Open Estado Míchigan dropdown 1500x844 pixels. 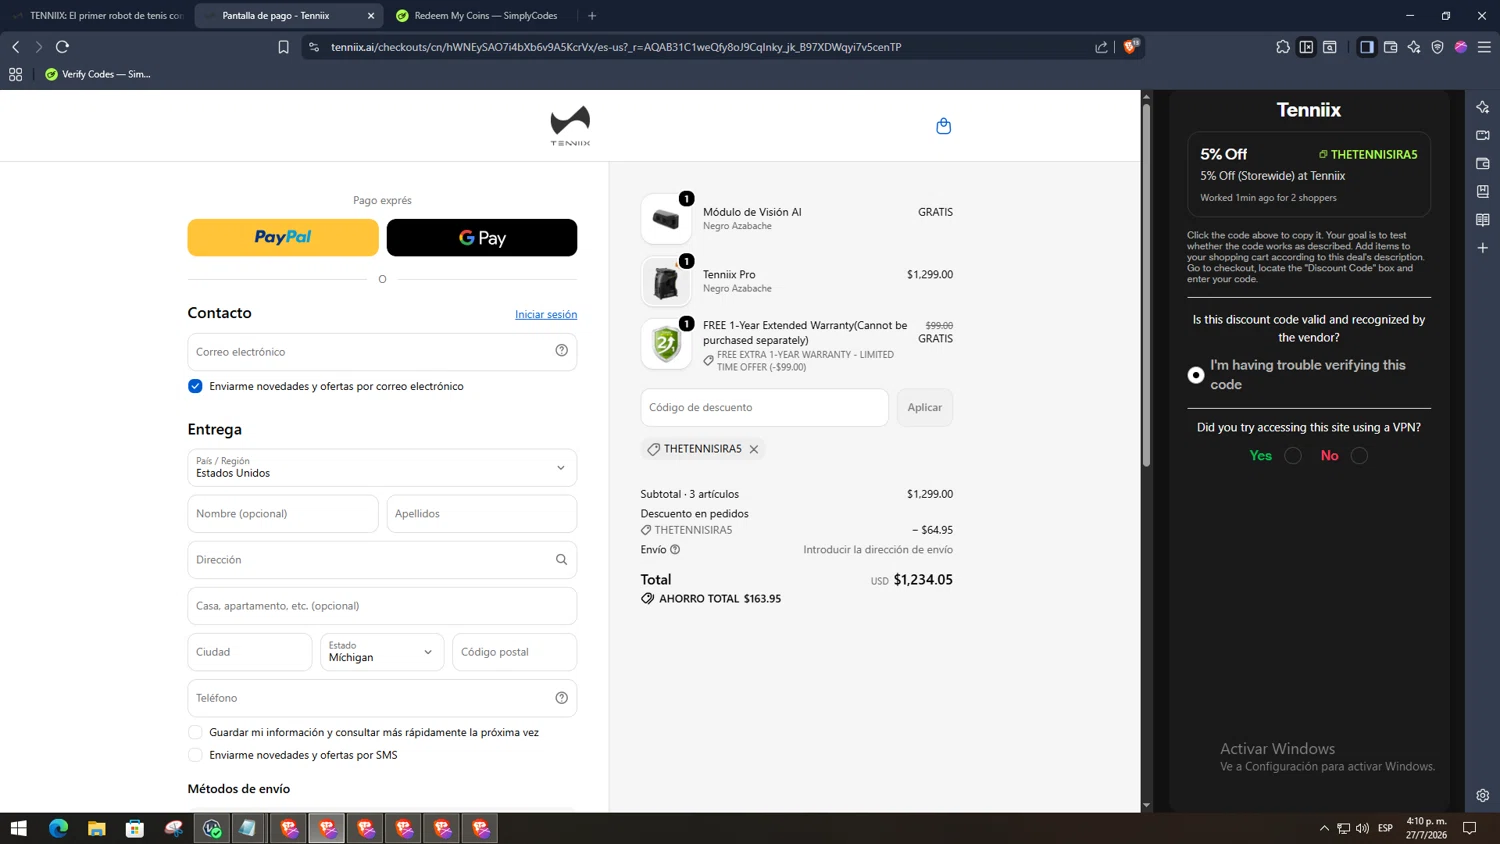click(382, 652)
